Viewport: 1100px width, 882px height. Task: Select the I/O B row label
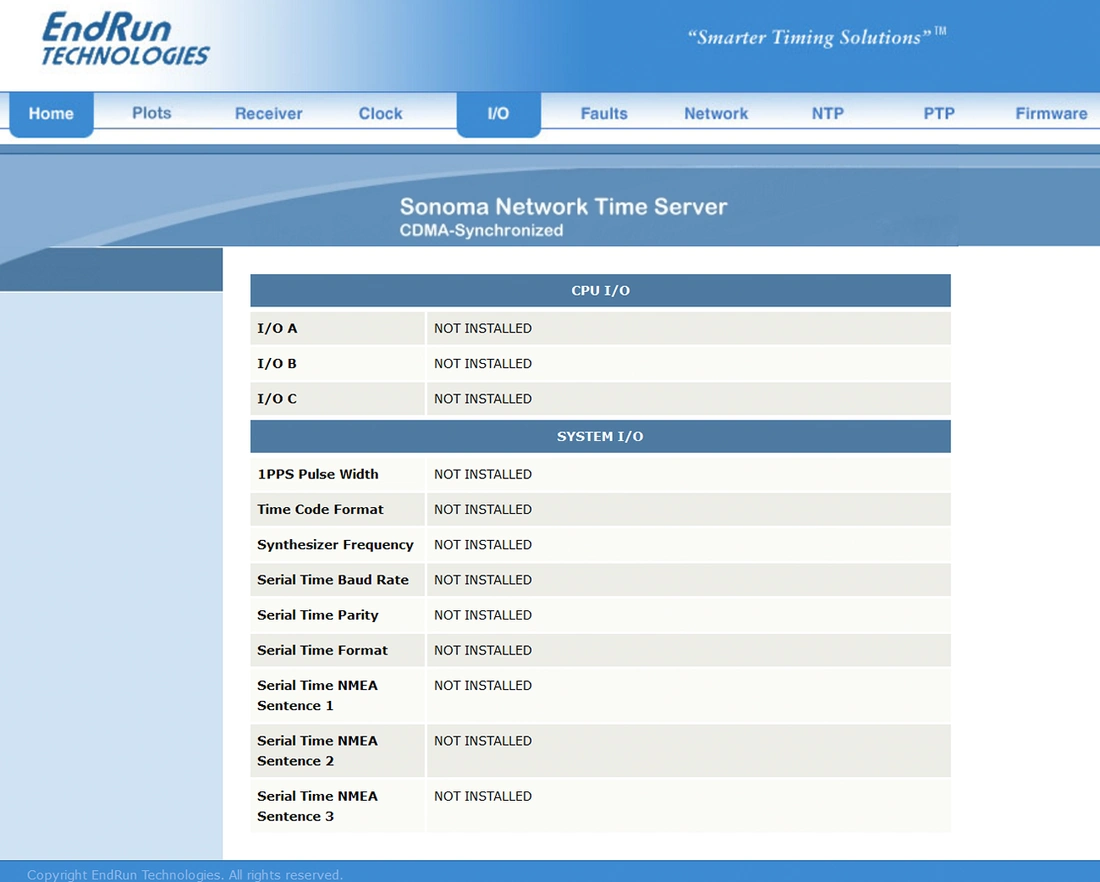click(277, 363)
